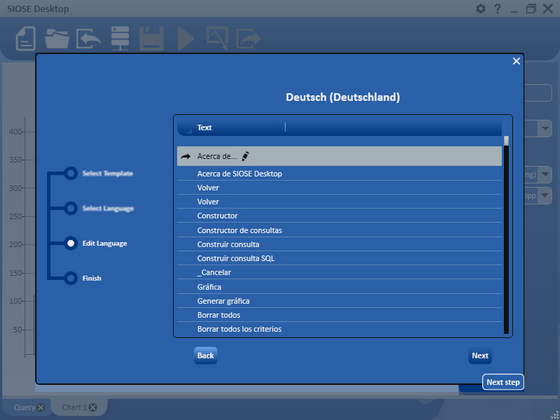Click the export share-arrow toolbar icon

(x=249, y=39)
